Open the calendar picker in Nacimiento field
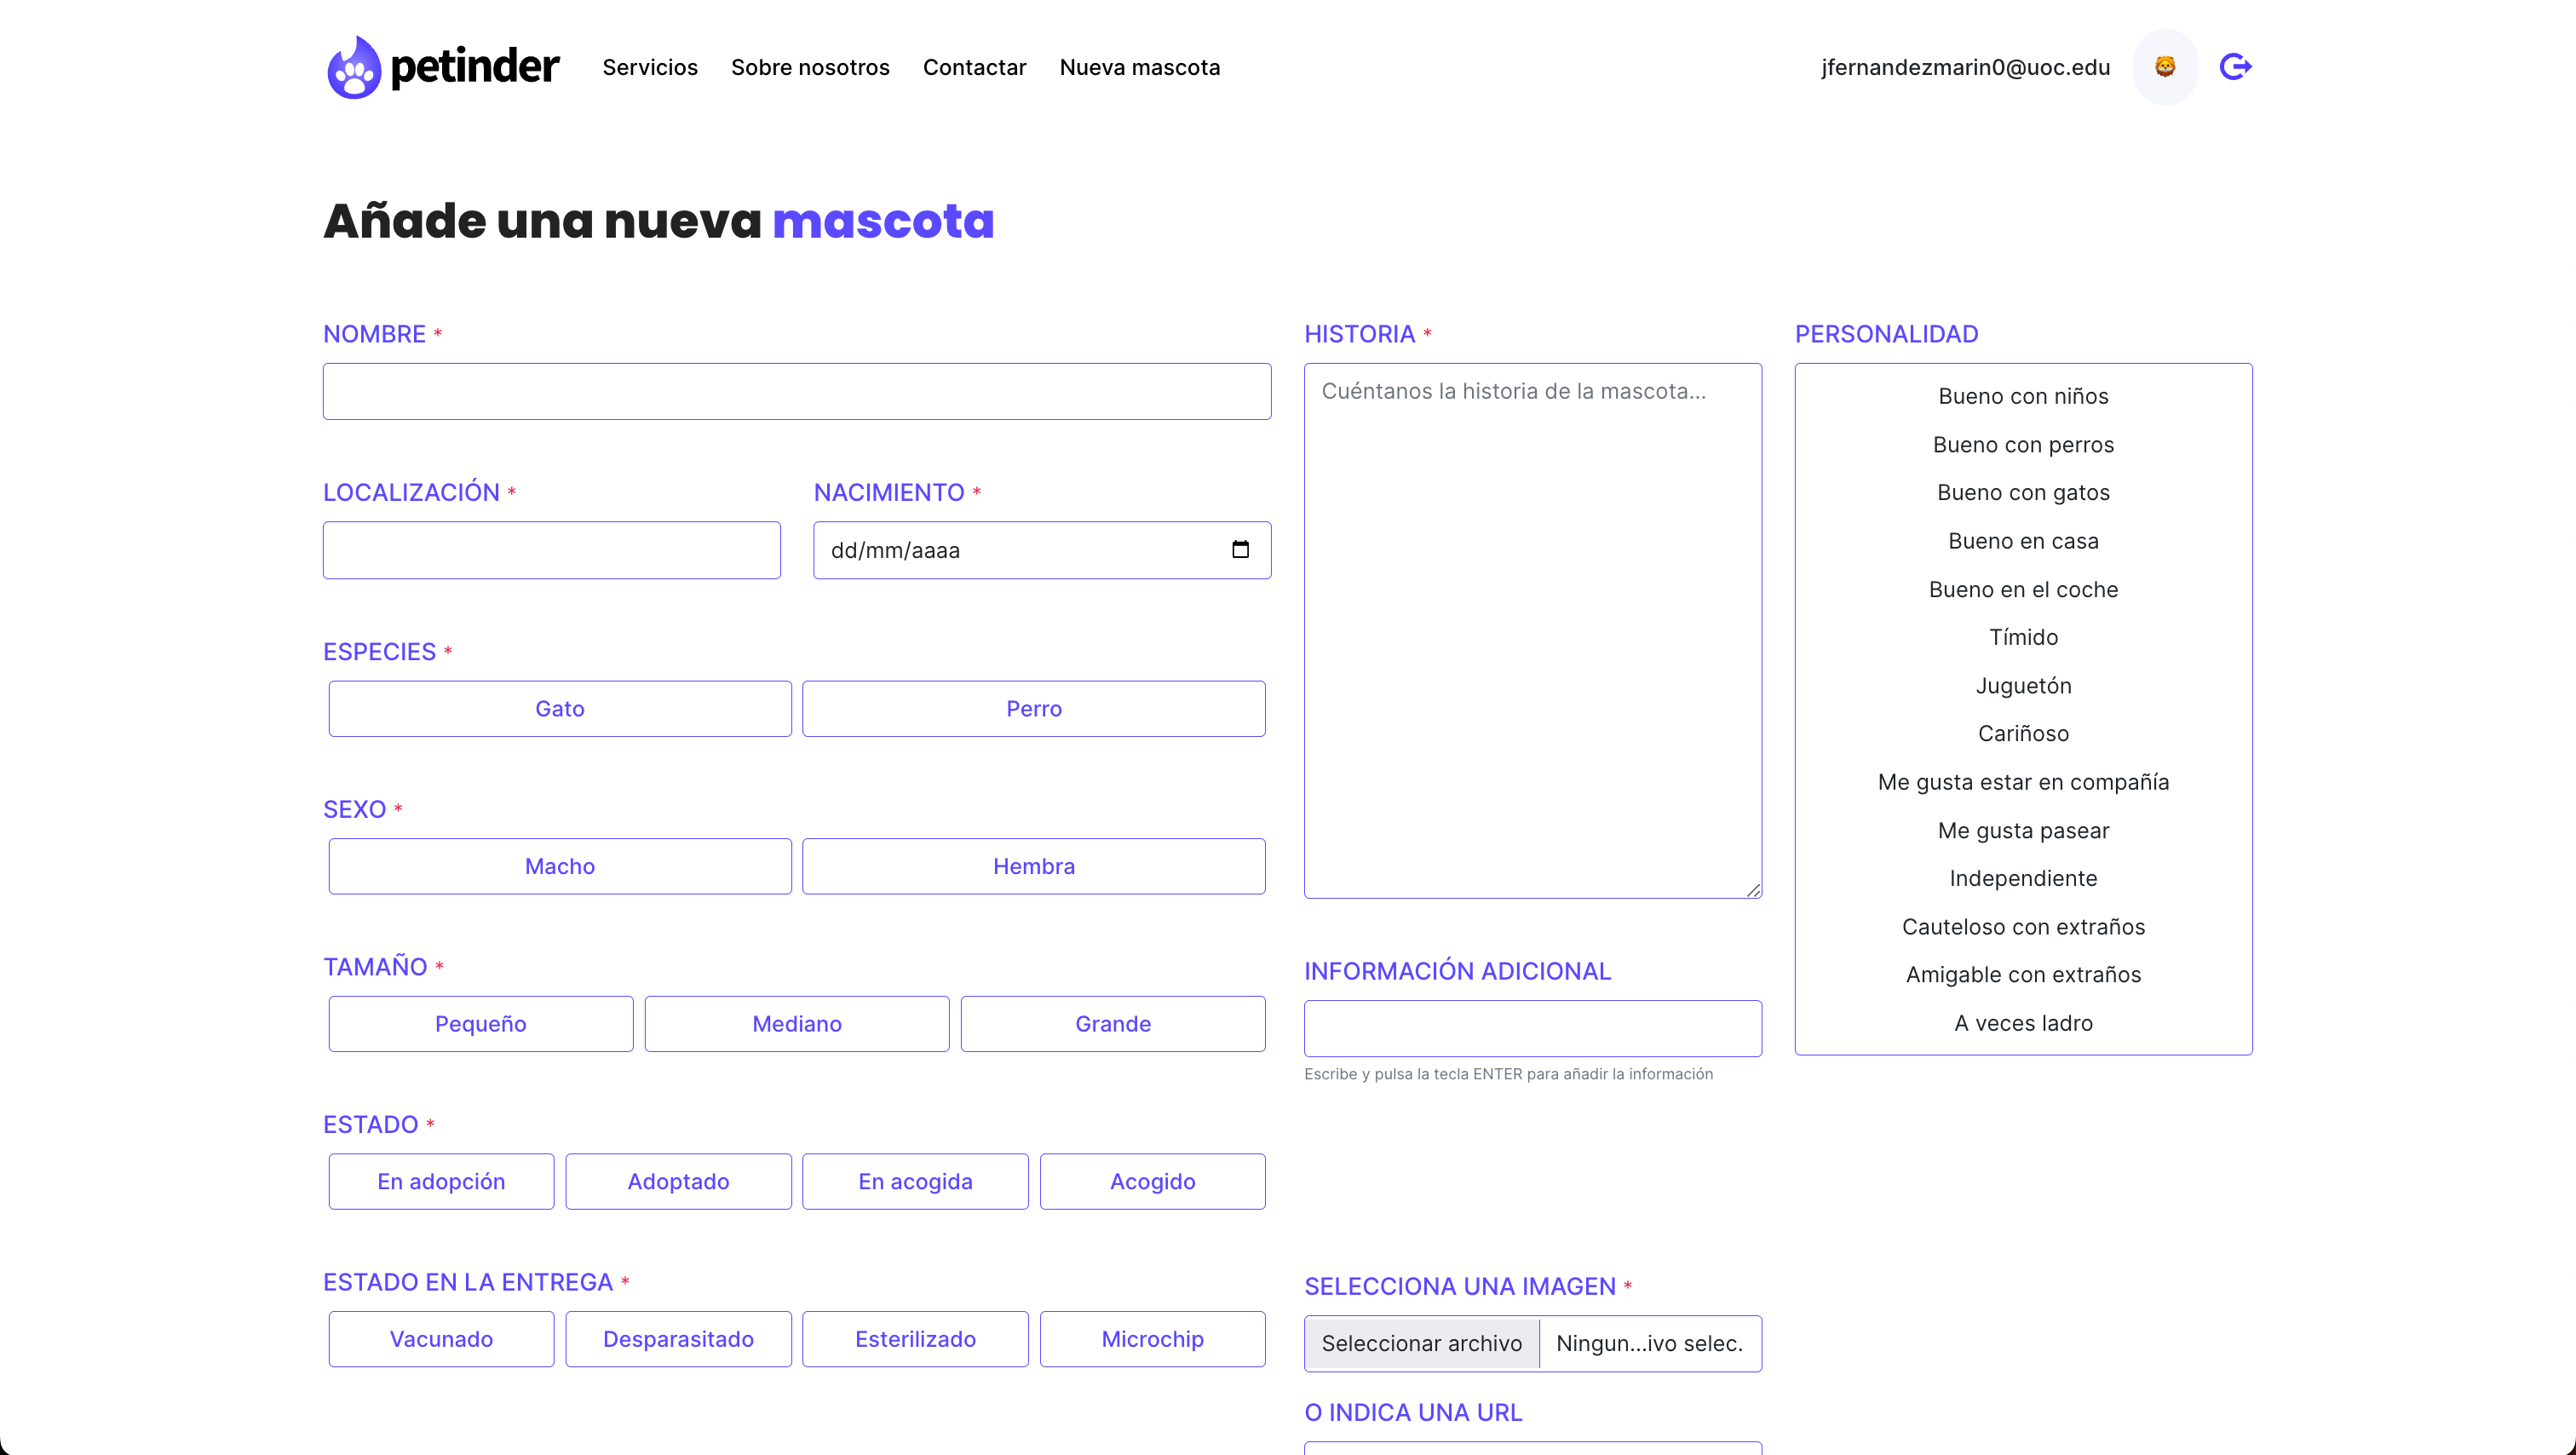Viewport: 2576px width, 1455px height. point(1240,549)
